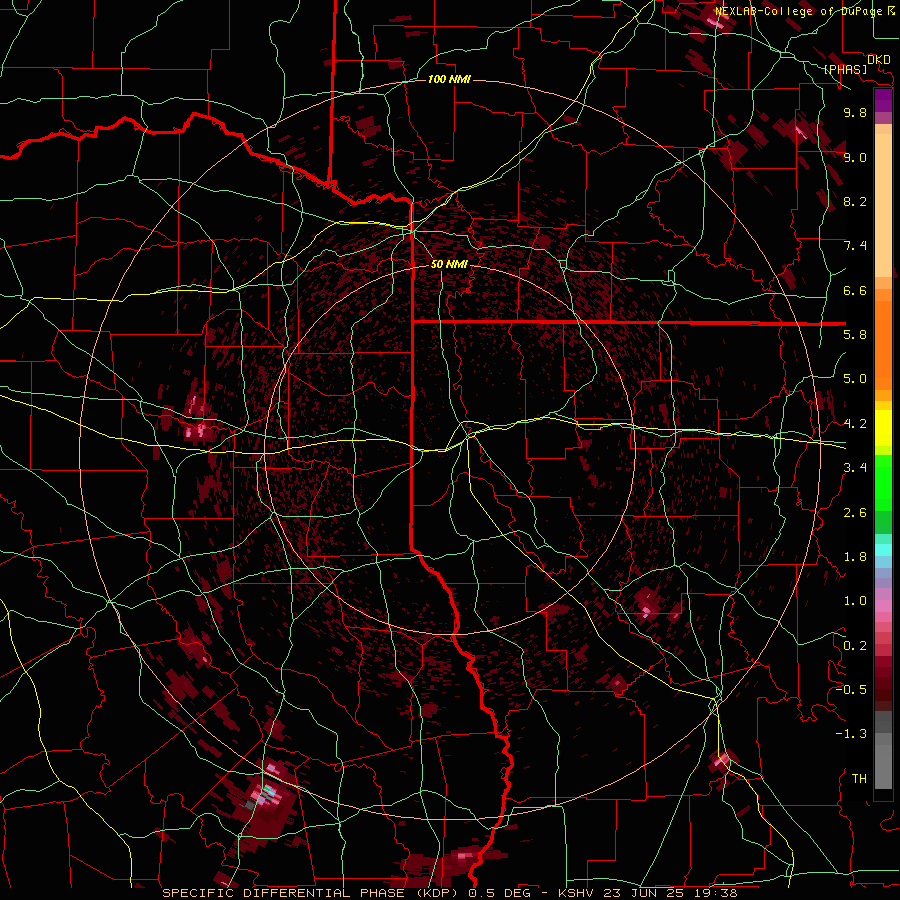Click the yellow segment of the color bar
This screenshot has height=900, width=900.
883,428
